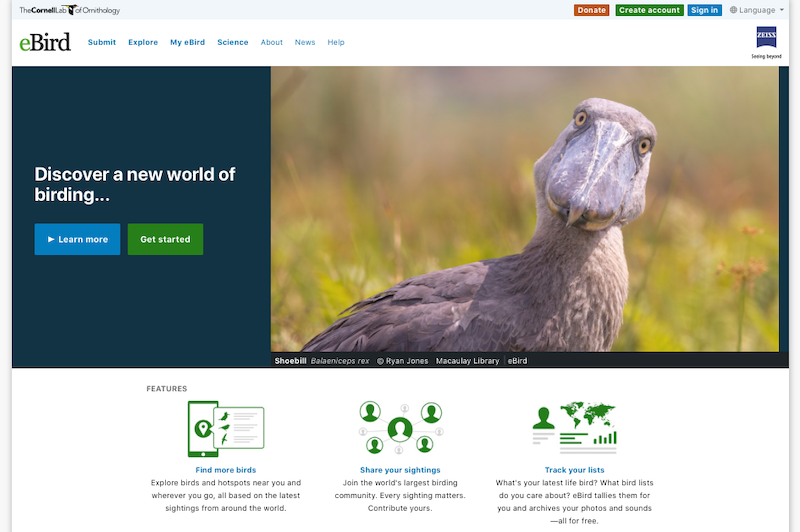Click the Sign in button
This screenshot has height=532, width=800.
[704, 10]
